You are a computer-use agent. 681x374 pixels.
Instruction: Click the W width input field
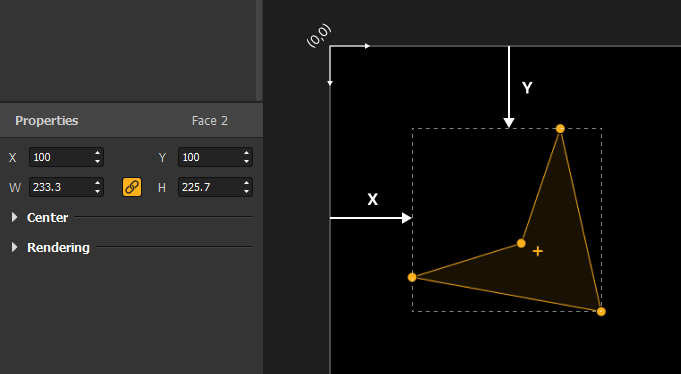click(x=66, y=187)
